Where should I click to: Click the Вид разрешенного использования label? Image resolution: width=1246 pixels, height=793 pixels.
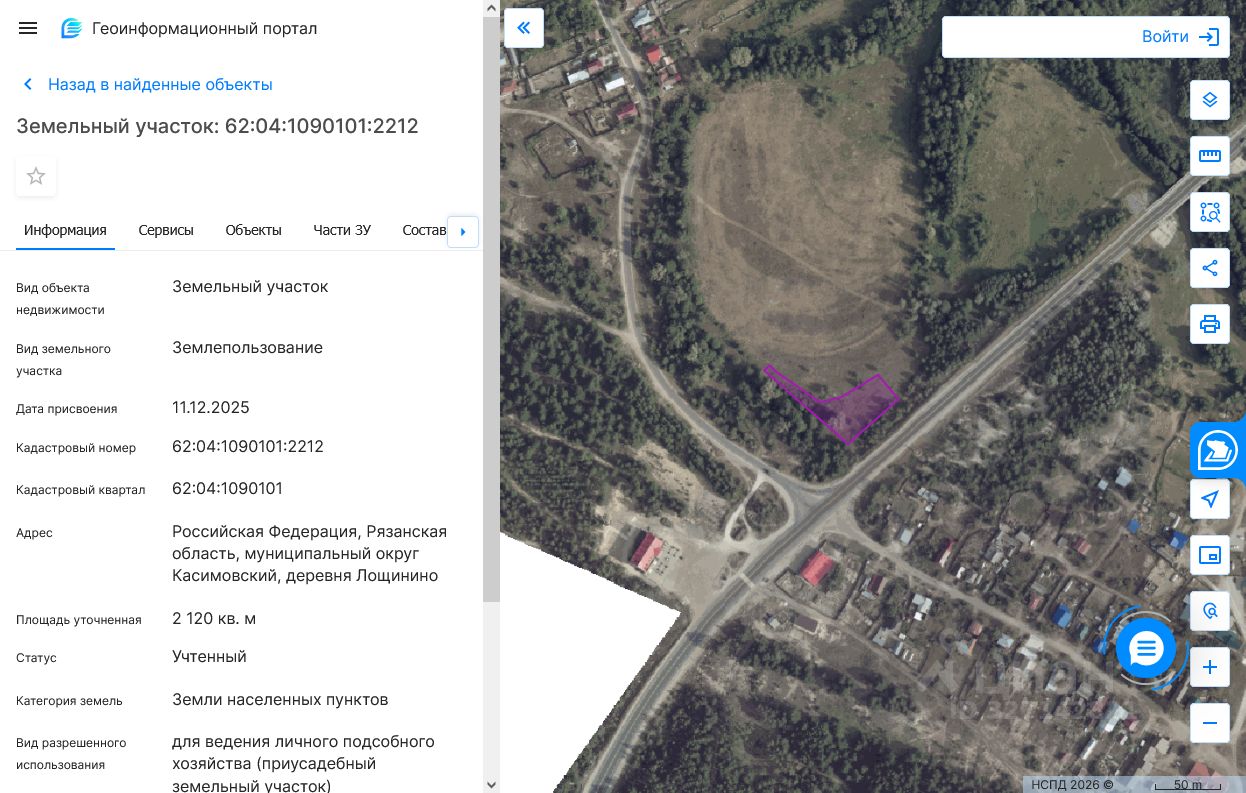coord(71,754)
